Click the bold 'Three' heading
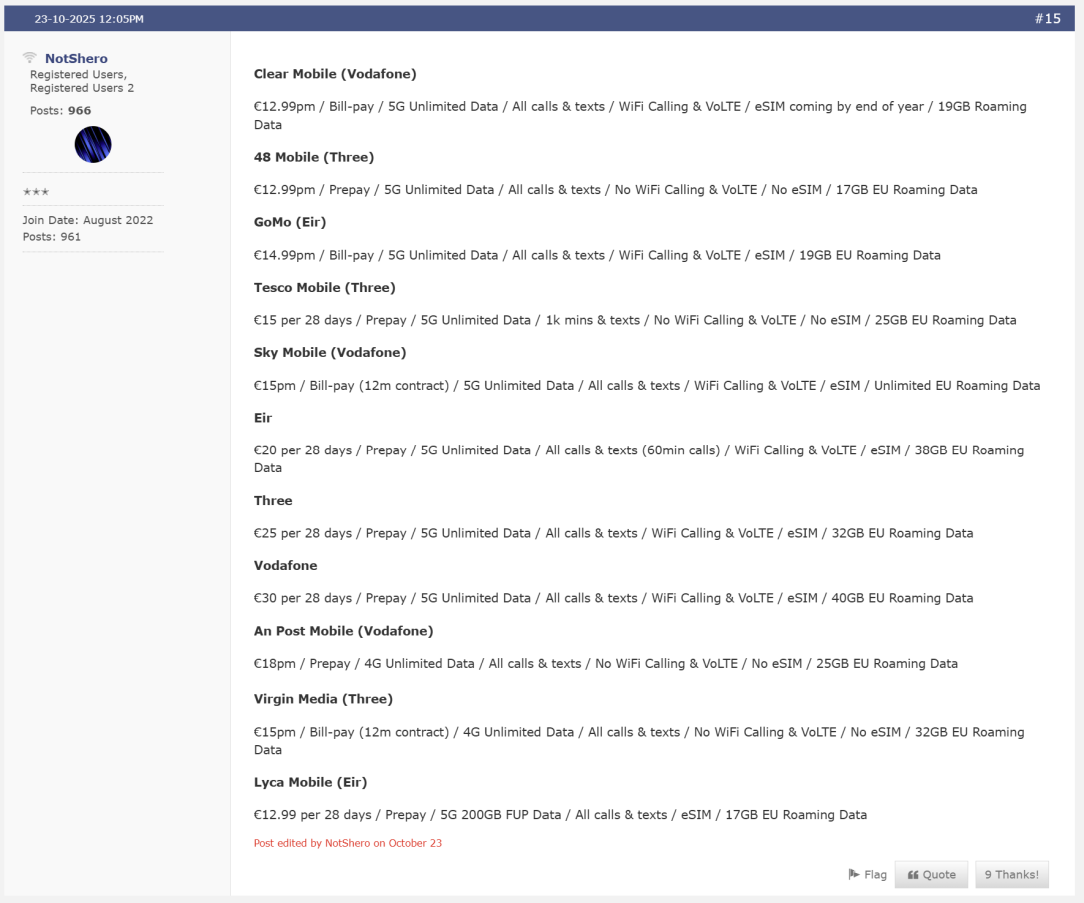The image size is (1084, 903). pos(273,501)
